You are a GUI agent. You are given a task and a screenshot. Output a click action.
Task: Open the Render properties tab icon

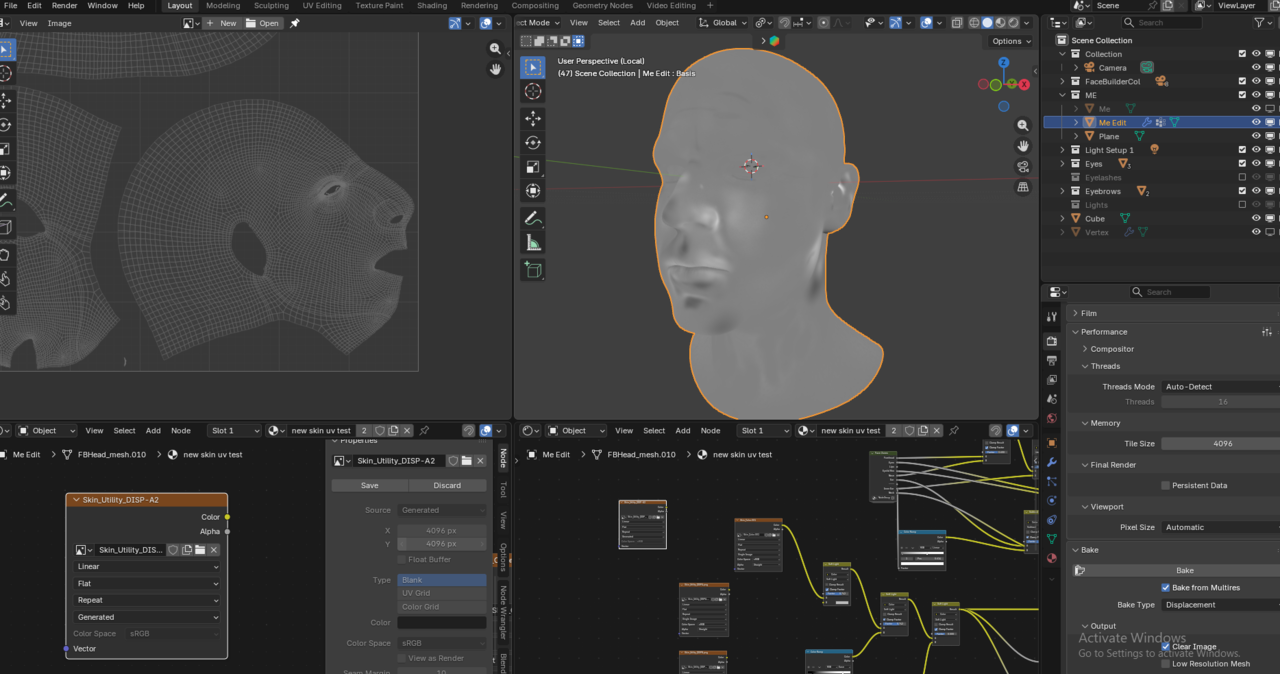point(1052,339)
